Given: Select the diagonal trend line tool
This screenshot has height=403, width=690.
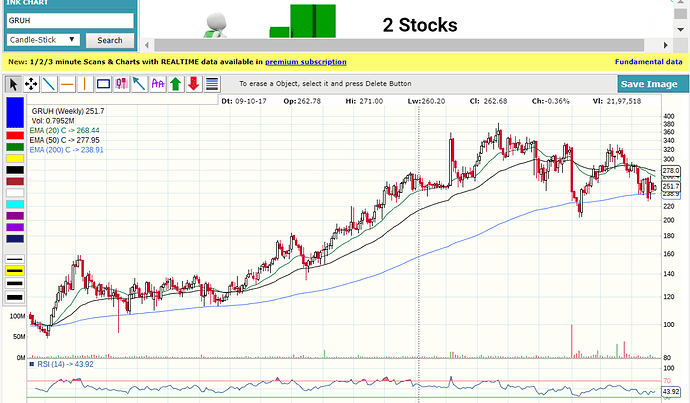Looking at the screenshot, I should coord(49,84).
